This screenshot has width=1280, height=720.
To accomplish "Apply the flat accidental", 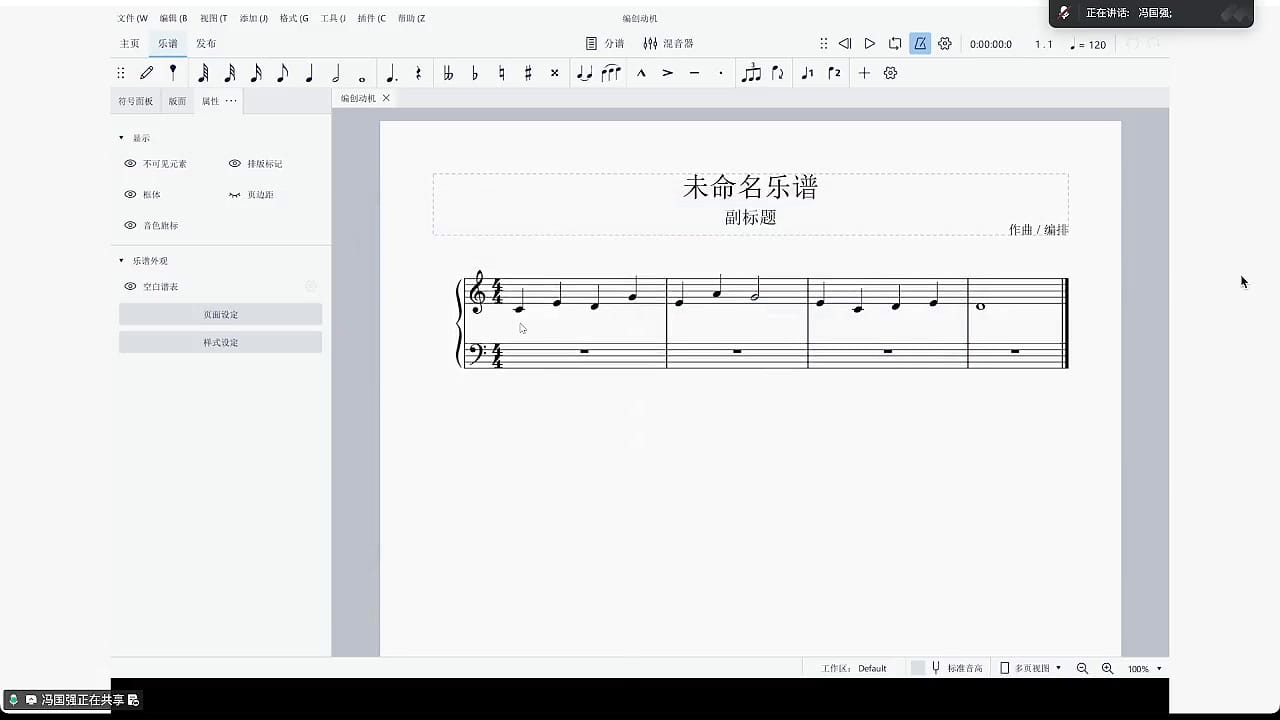I will point(475,73).
